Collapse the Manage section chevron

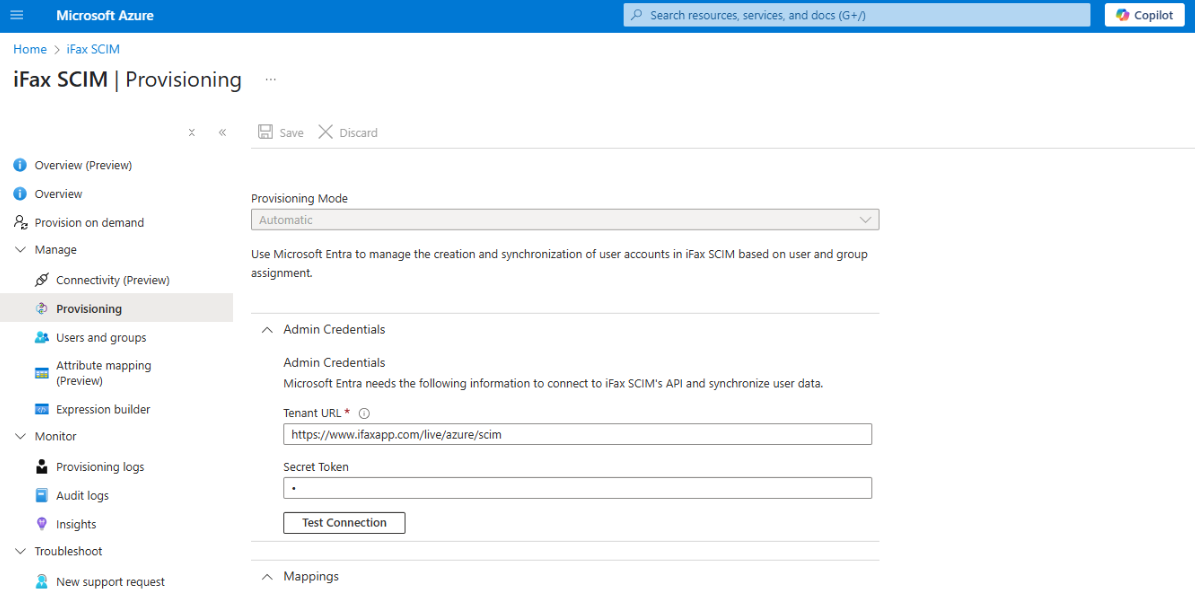tap(21, 250)
